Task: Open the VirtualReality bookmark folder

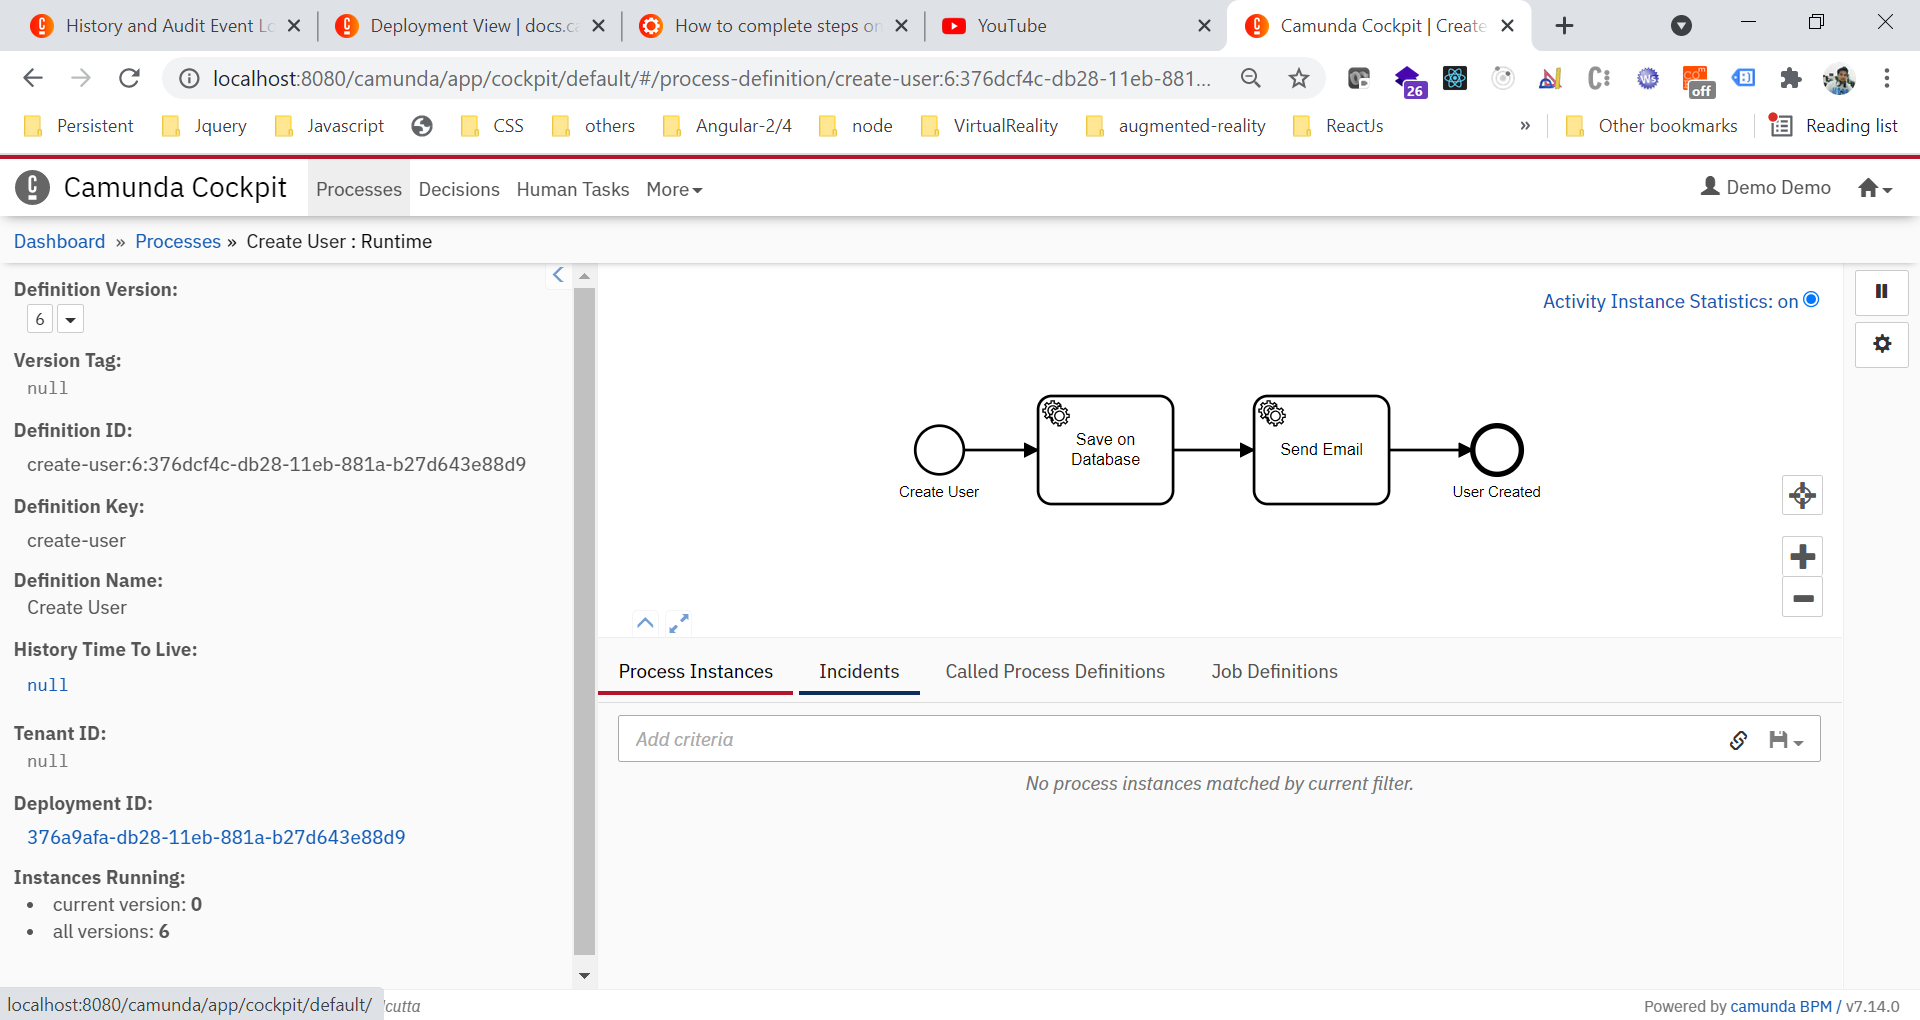Action: coord(989,126)
